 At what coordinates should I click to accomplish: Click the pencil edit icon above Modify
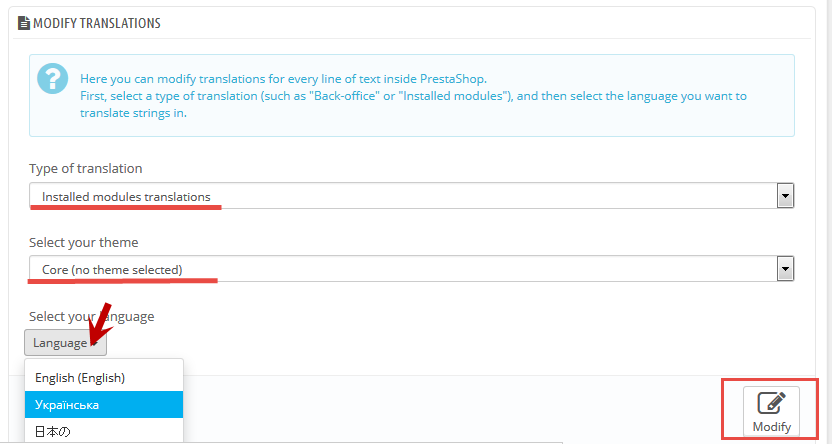[771, 404]
